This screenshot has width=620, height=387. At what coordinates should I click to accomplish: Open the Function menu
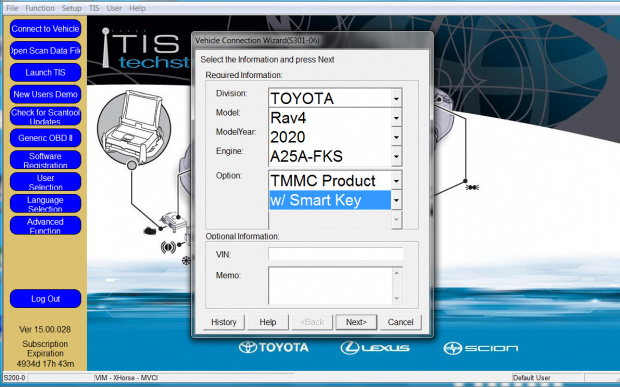[40, 8]
